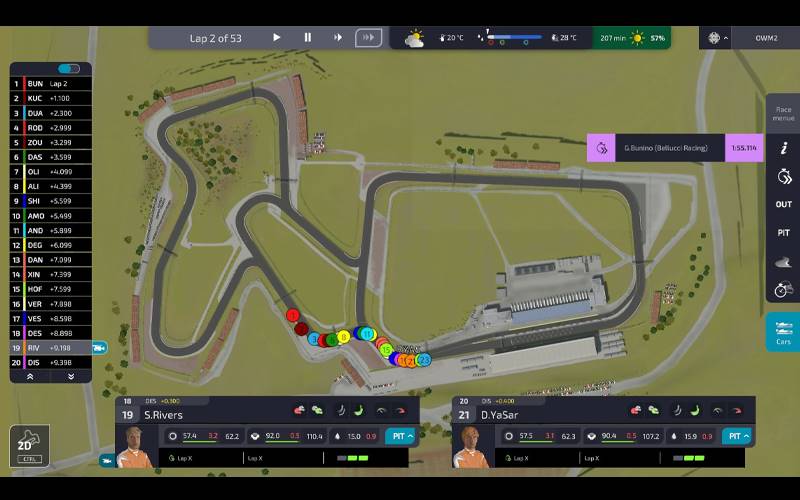Image resolution: width=800 pixels, height=500 pixels.
Task: Open the stopwatch timing icon in side menu
Action: coord(783,290)
